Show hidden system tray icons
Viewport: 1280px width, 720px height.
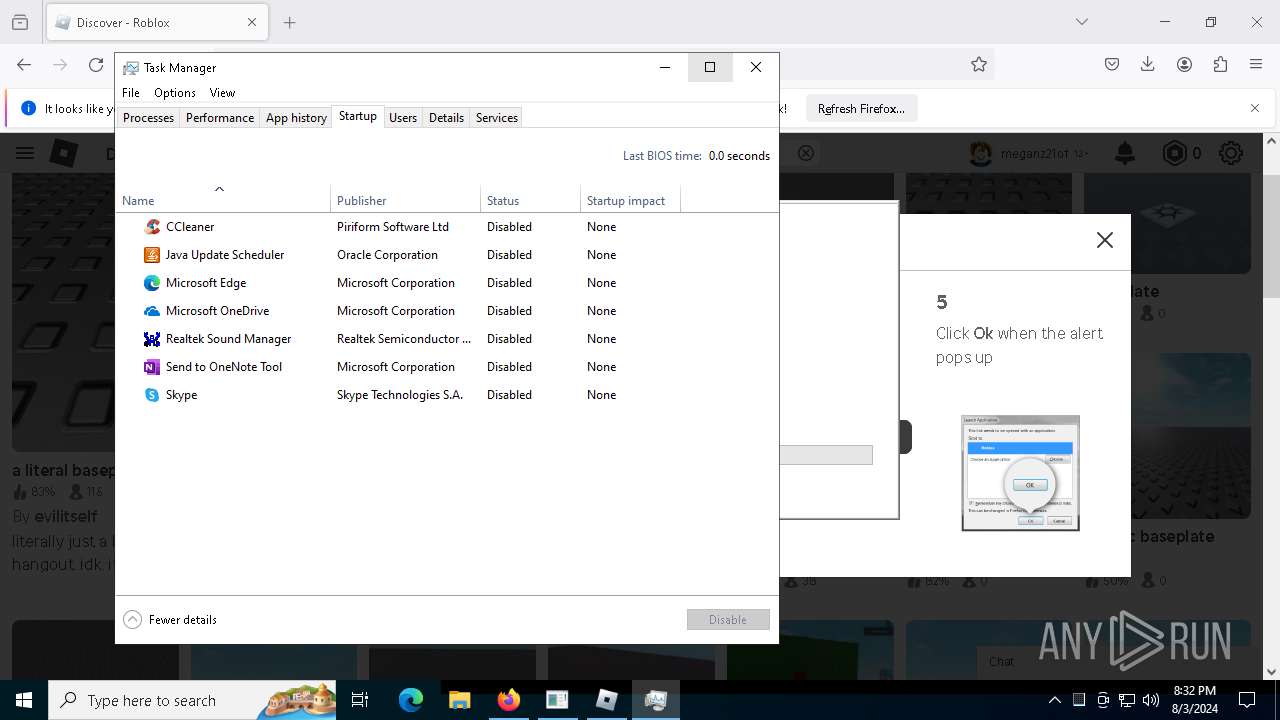[x=1055, y=700]
